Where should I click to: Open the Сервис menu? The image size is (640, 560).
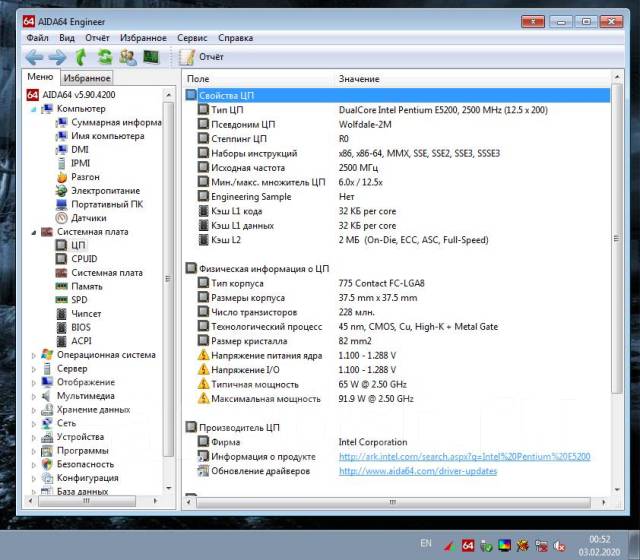[192, 38]
